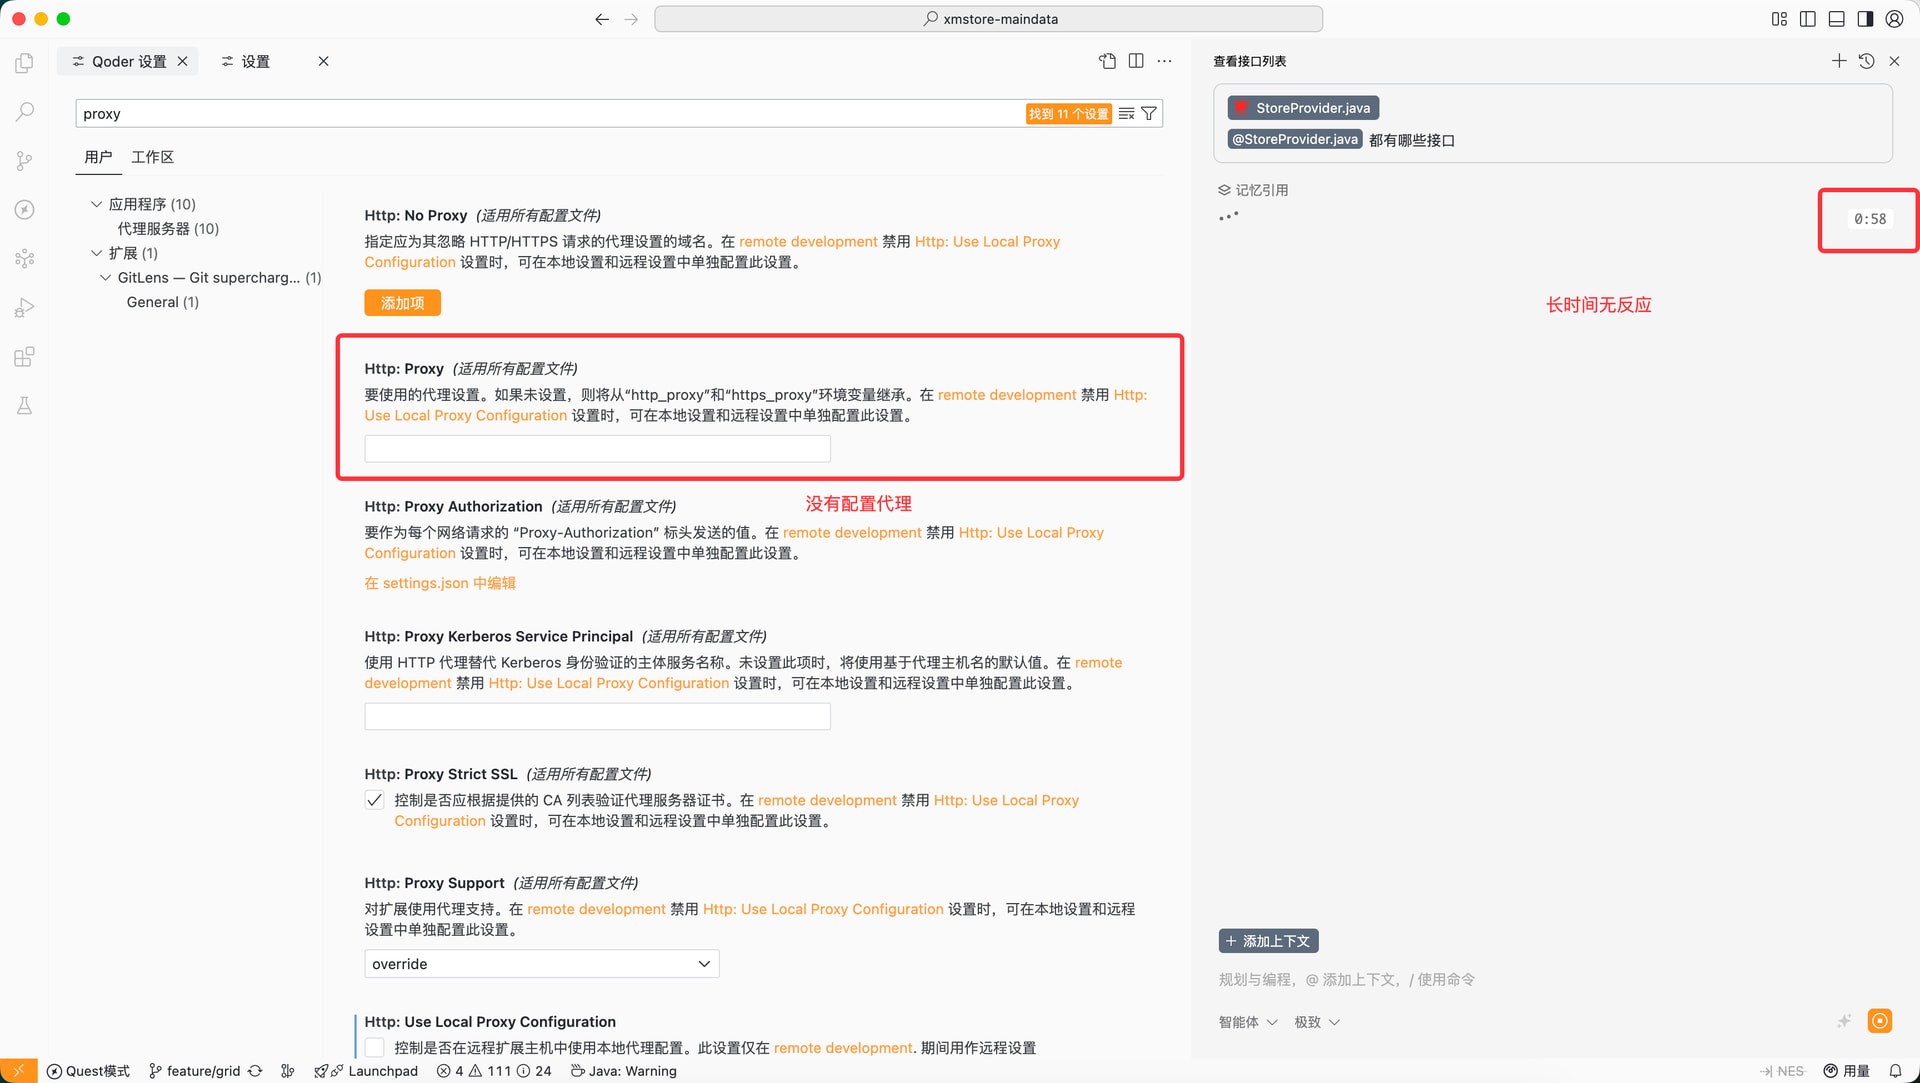Start a new chat with plus icon
Screen dimensions: 1920x1083
[1838, 61]
